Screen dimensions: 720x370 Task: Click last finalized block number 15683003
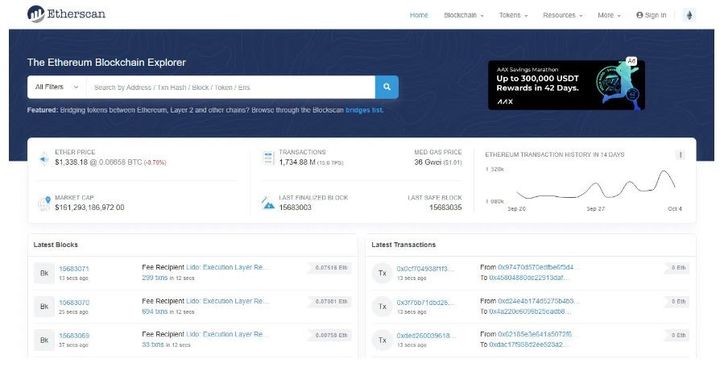[x=295, y=207]
